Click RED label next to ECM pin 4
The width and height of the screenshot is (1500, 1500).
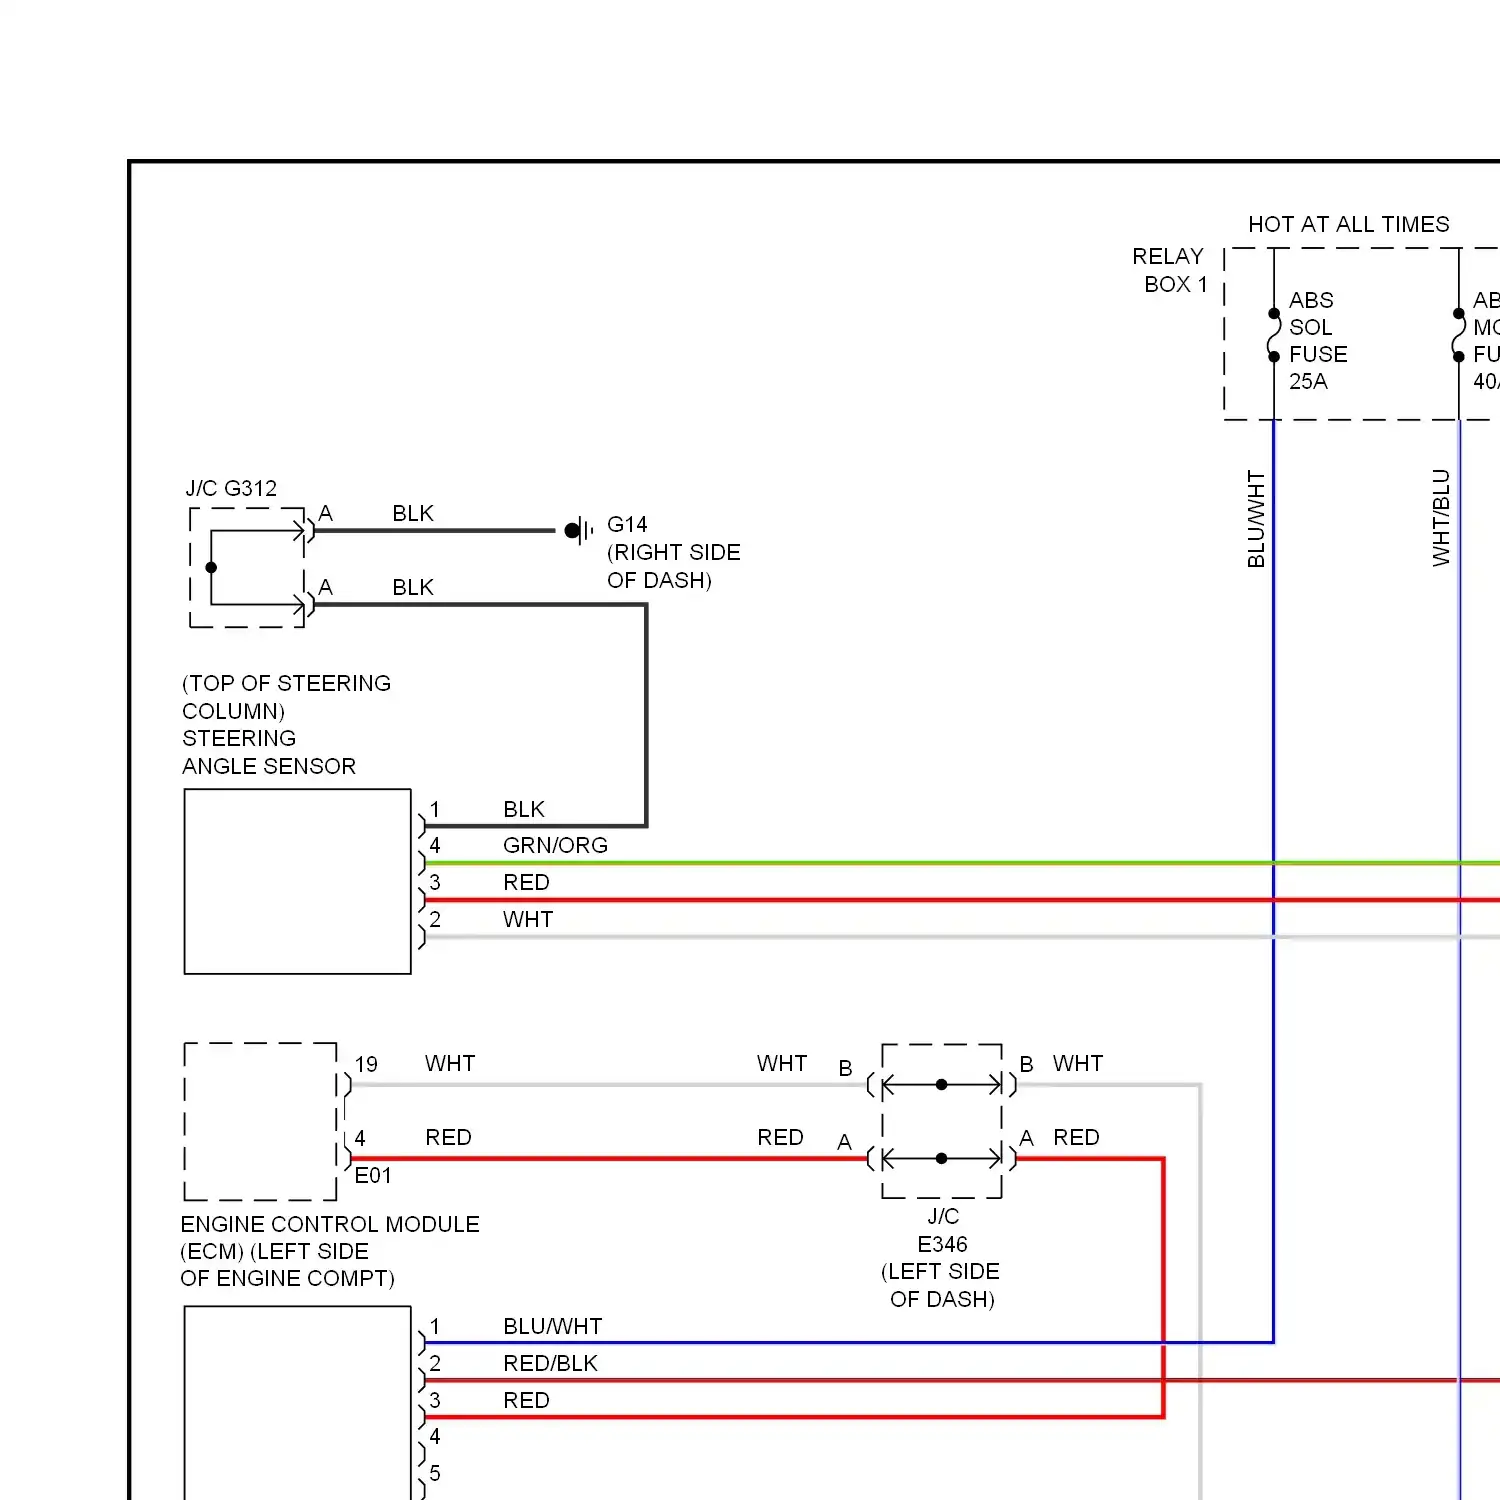coord(448,1137)
